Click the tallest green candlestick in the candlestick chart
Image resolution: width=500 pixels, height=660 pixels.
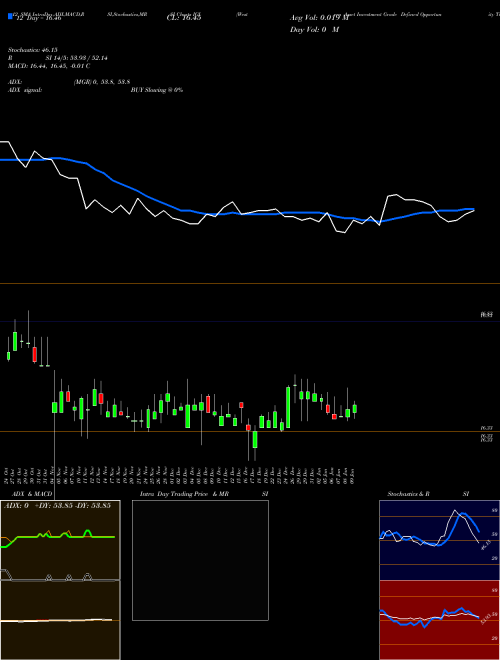(x=288, y=407)
